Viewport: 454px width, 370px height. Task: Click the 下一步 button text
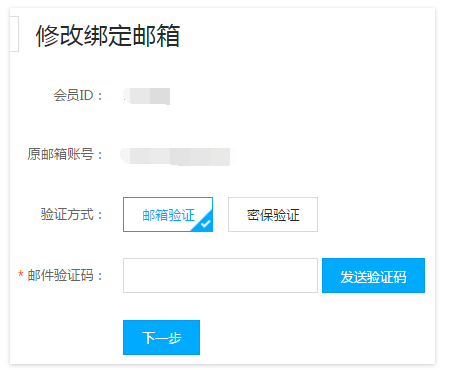162,338
